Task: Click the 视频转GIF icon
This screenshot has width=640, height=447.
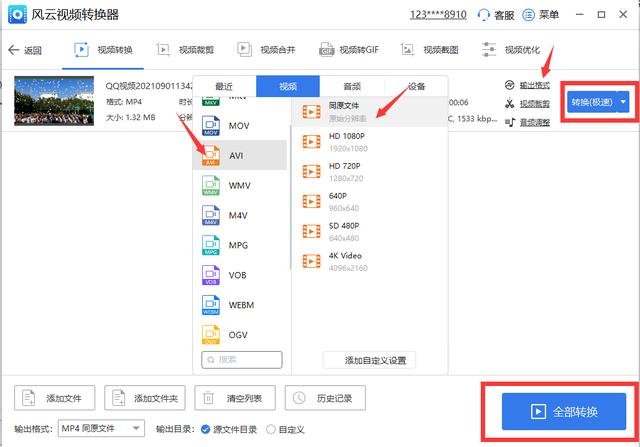Action: (327, 50)
